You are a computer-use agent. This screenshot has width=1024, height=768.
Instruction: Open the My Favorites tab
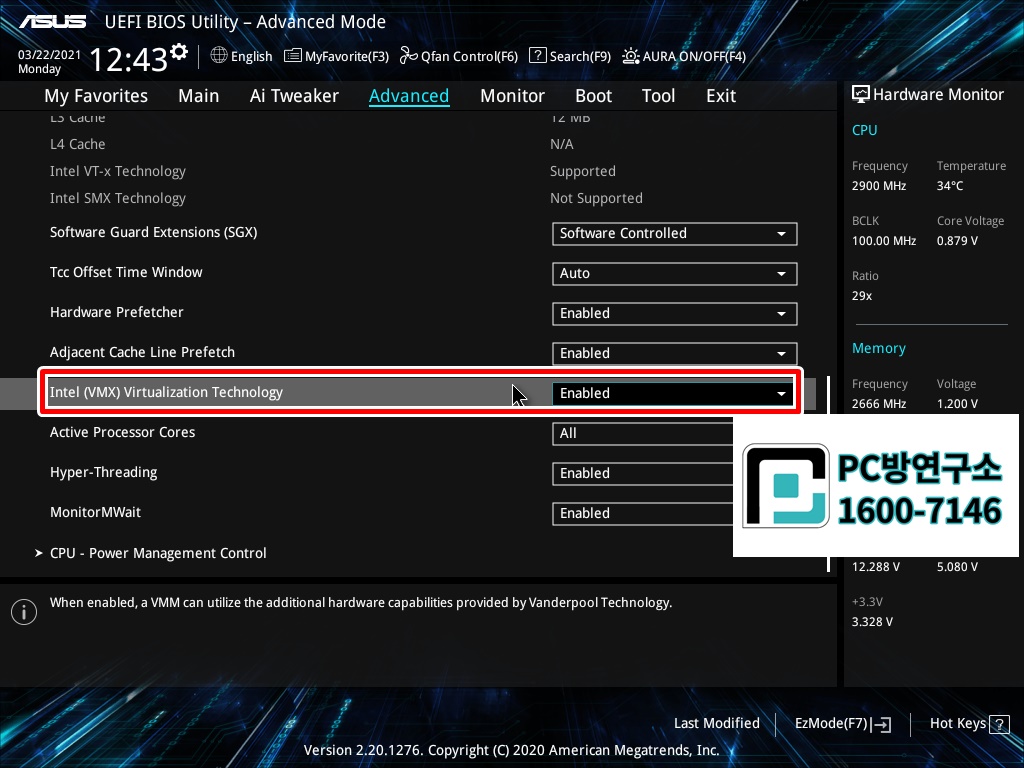coord(96,96)
